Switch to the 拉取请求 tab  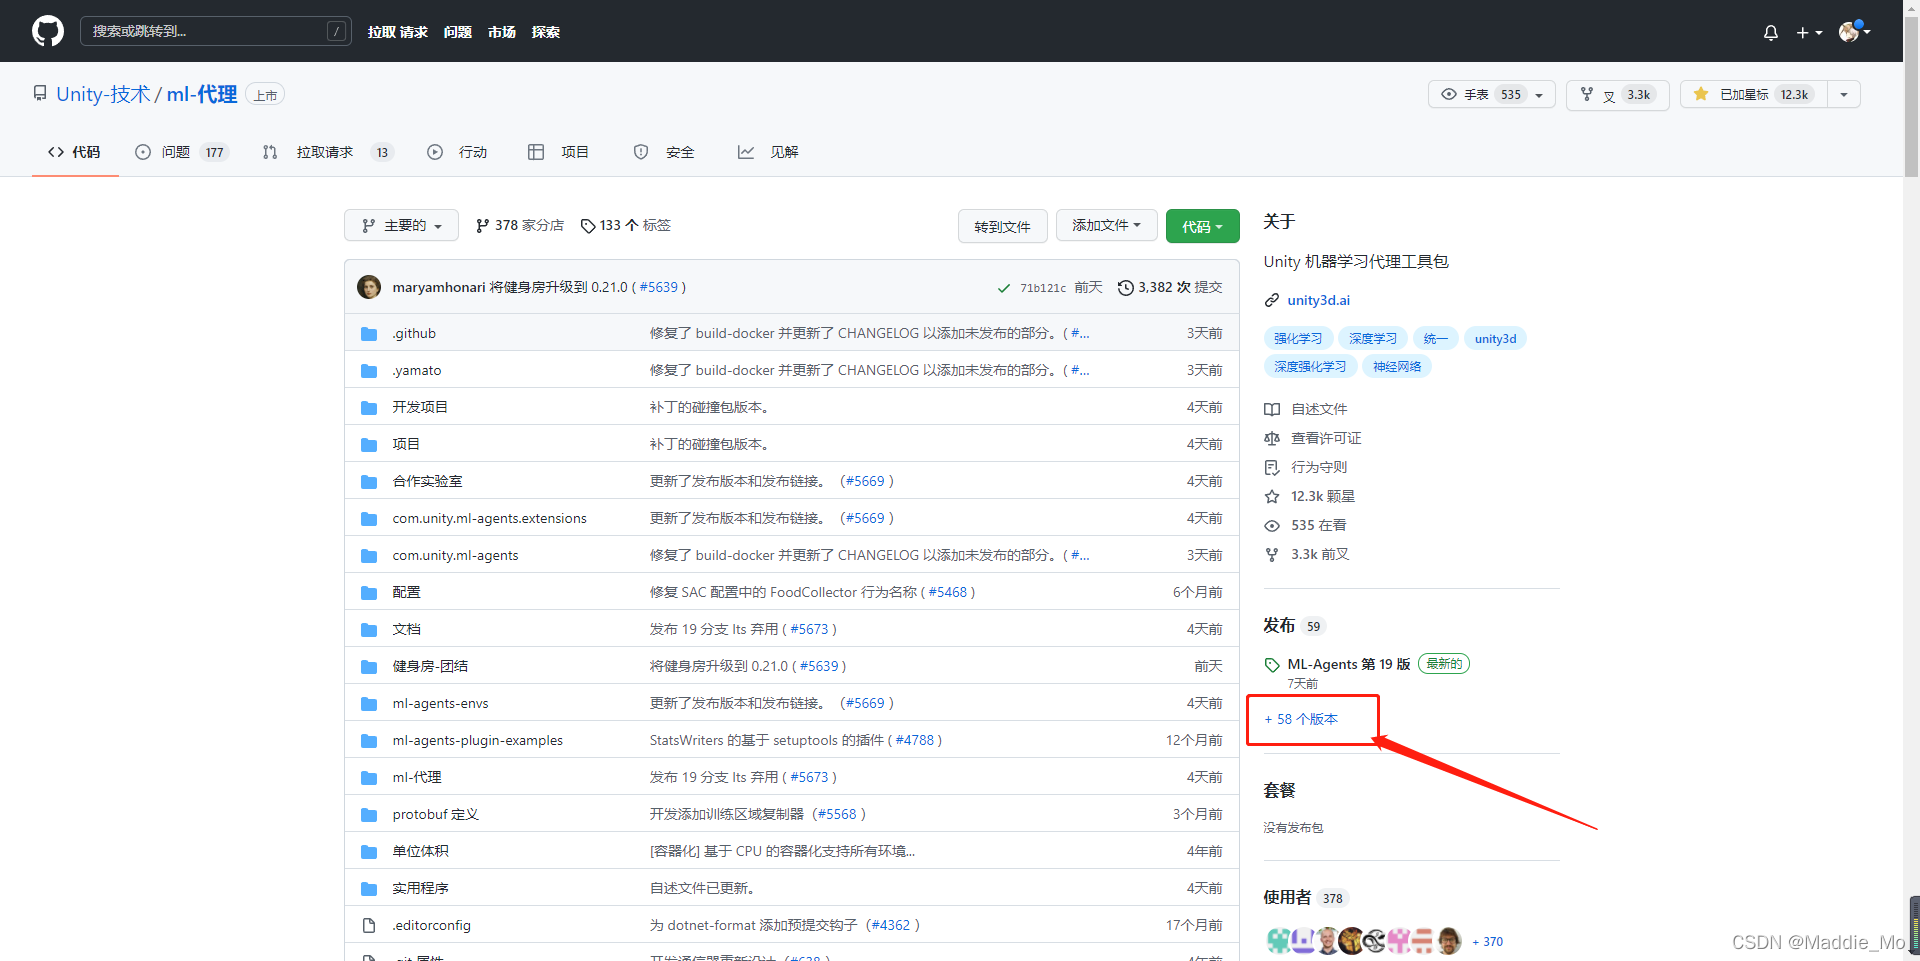327,152
